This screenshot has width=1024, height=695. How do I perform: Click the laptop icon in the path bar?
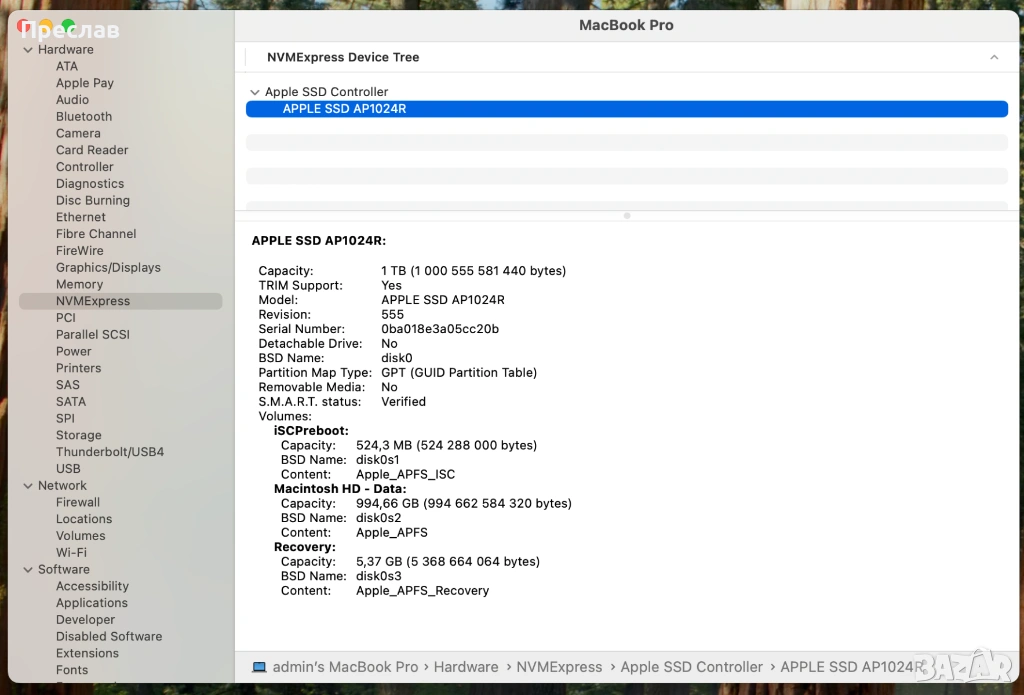[259, 667]
